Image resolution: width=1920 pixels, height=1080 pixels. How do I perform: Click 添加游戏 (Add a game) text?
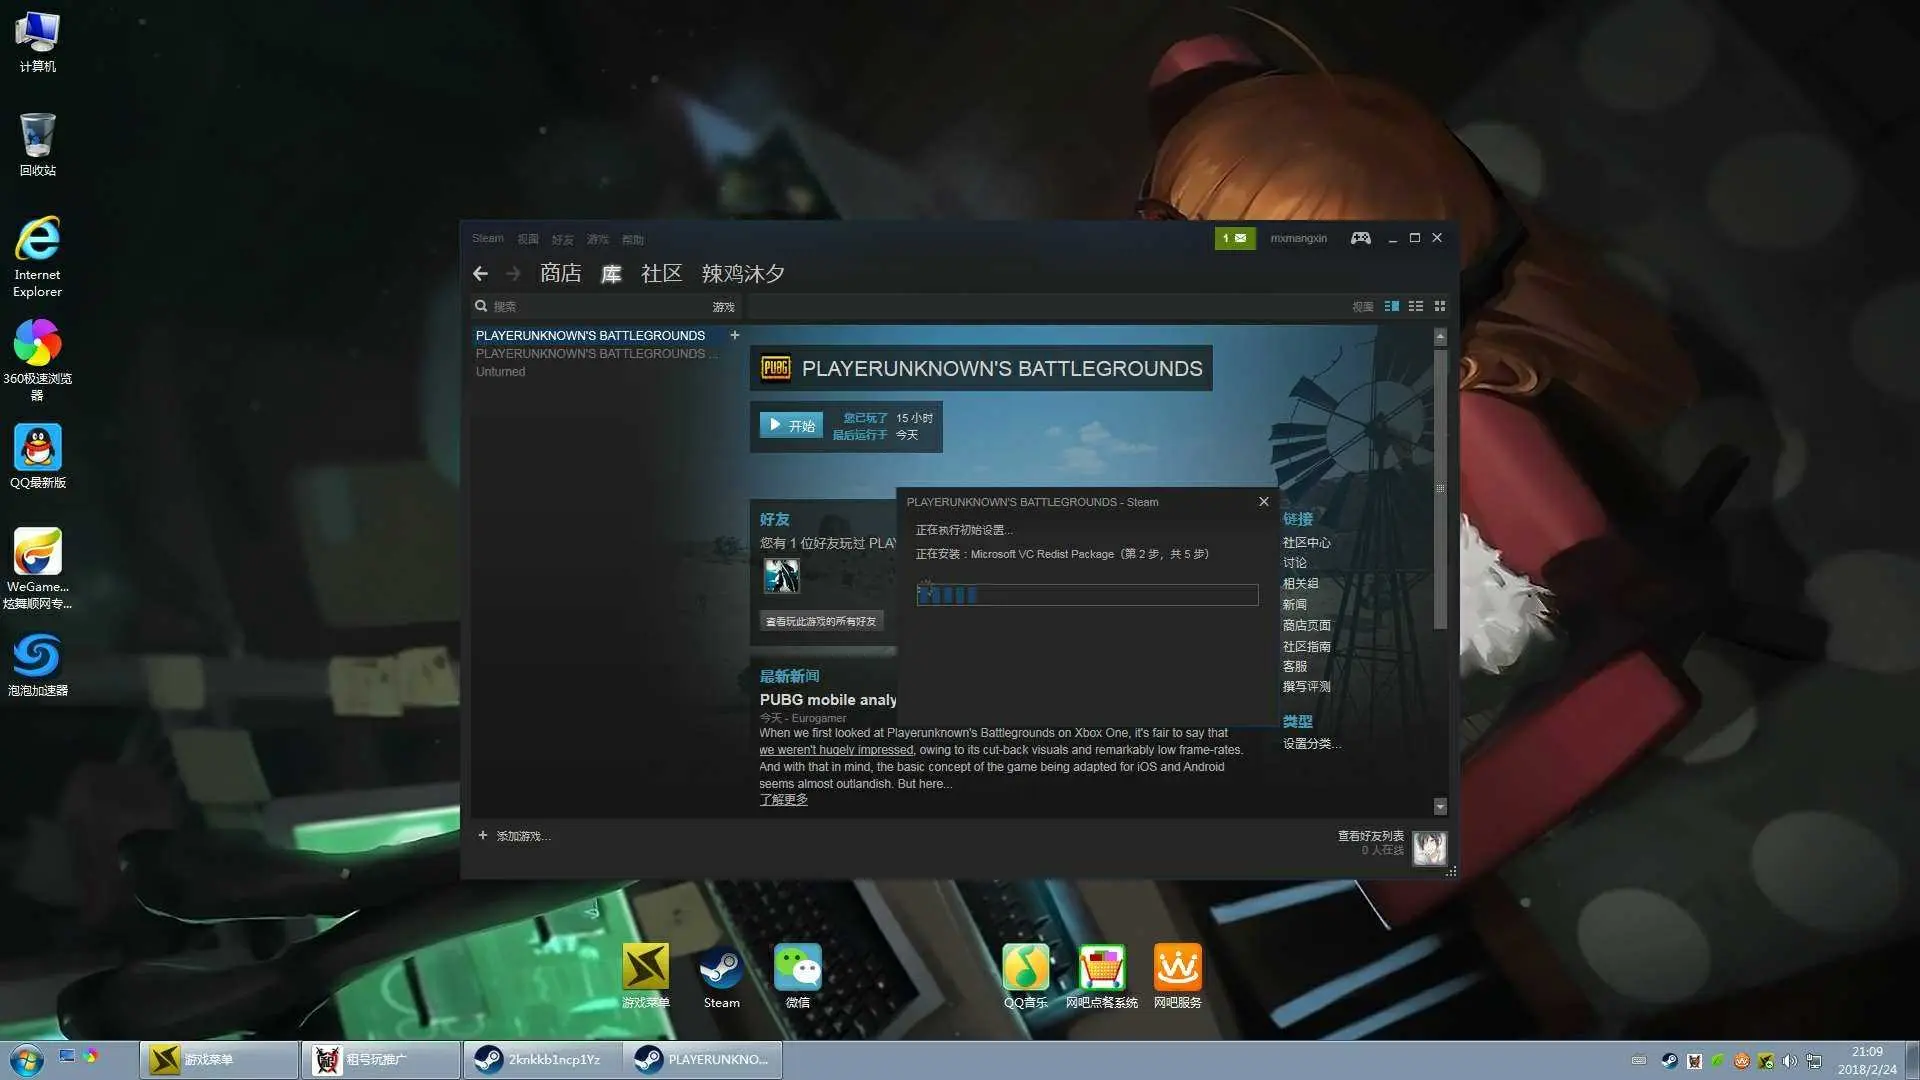point(523,836)
